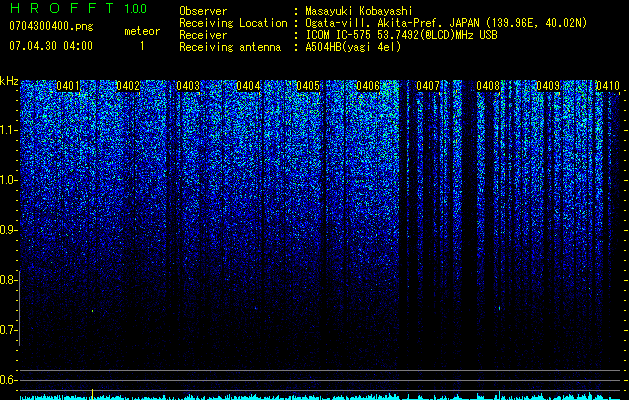Image resolution: width=629 pixels, height=400 pixels.
Task: Click the 0.8 frequency axis label
Action: click(8, 280)
